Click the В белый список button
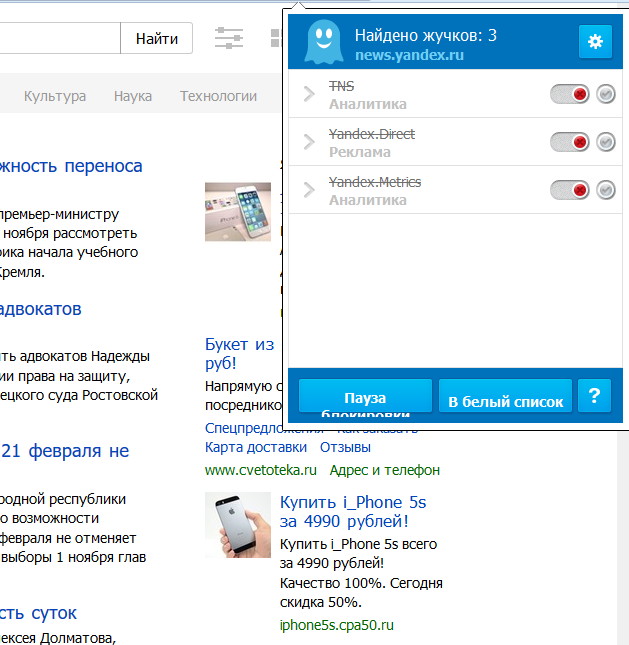Screen dimensions: 629x645 505,396
